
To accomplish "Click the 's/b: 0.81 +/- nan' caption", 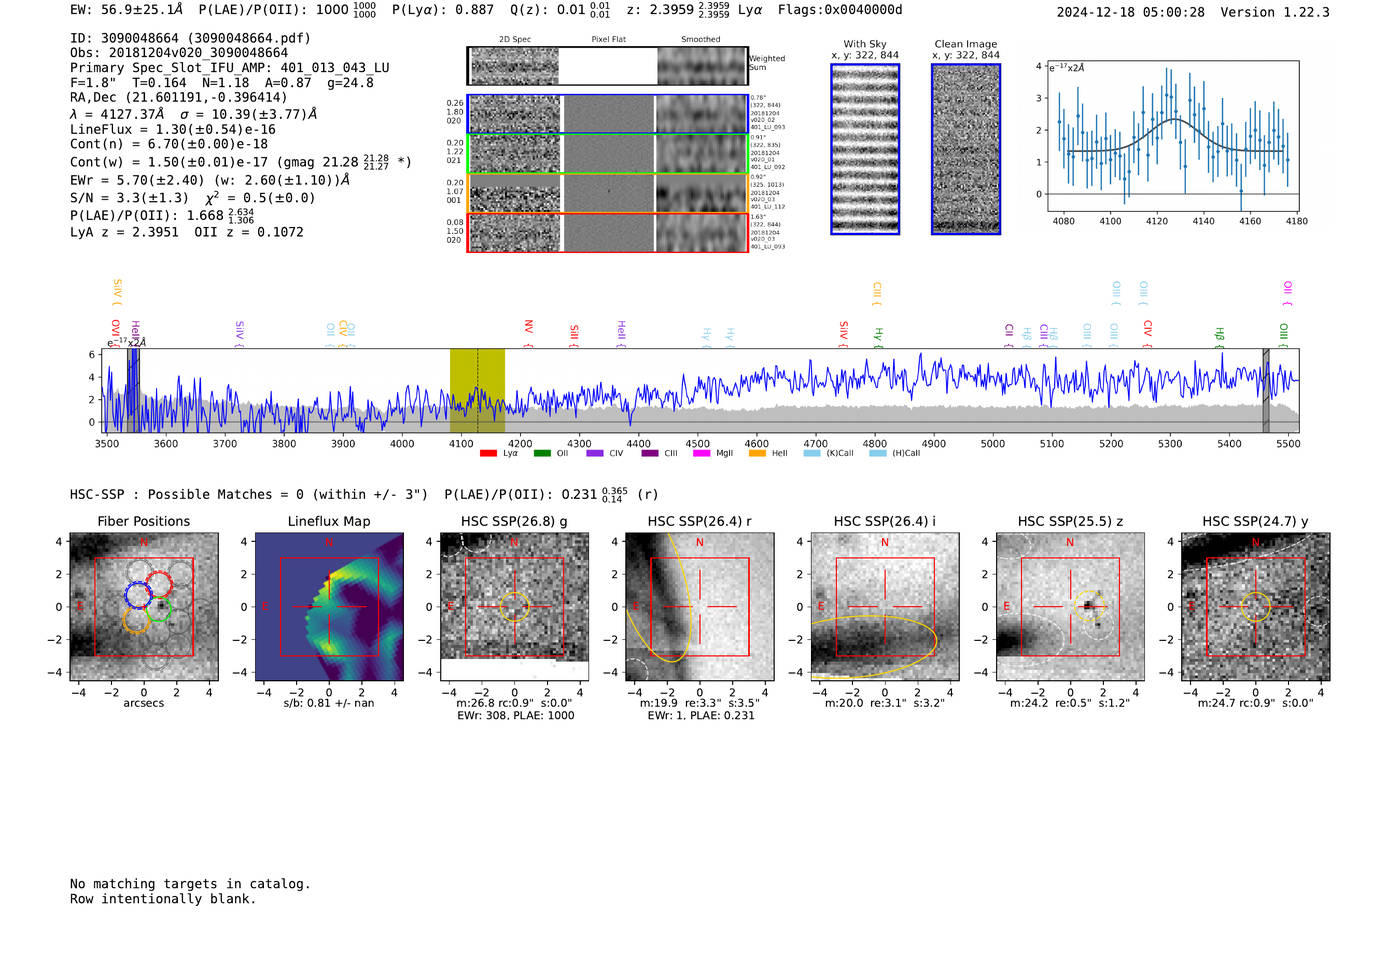I will tap(329, 703).
